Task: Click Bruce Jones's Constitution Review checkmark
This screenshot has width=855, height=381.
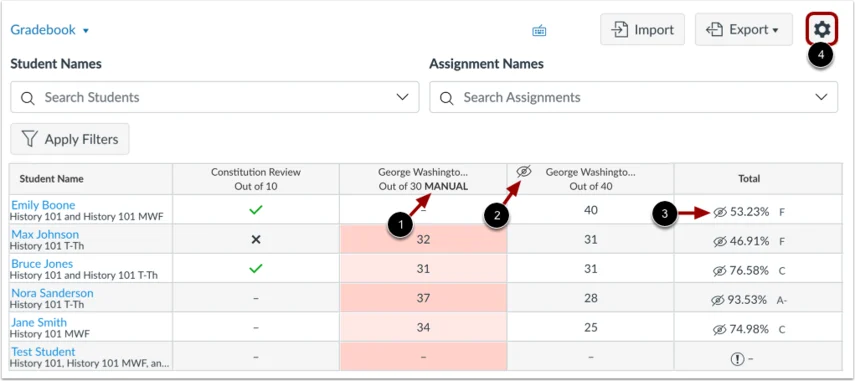Action: point(256,269)
